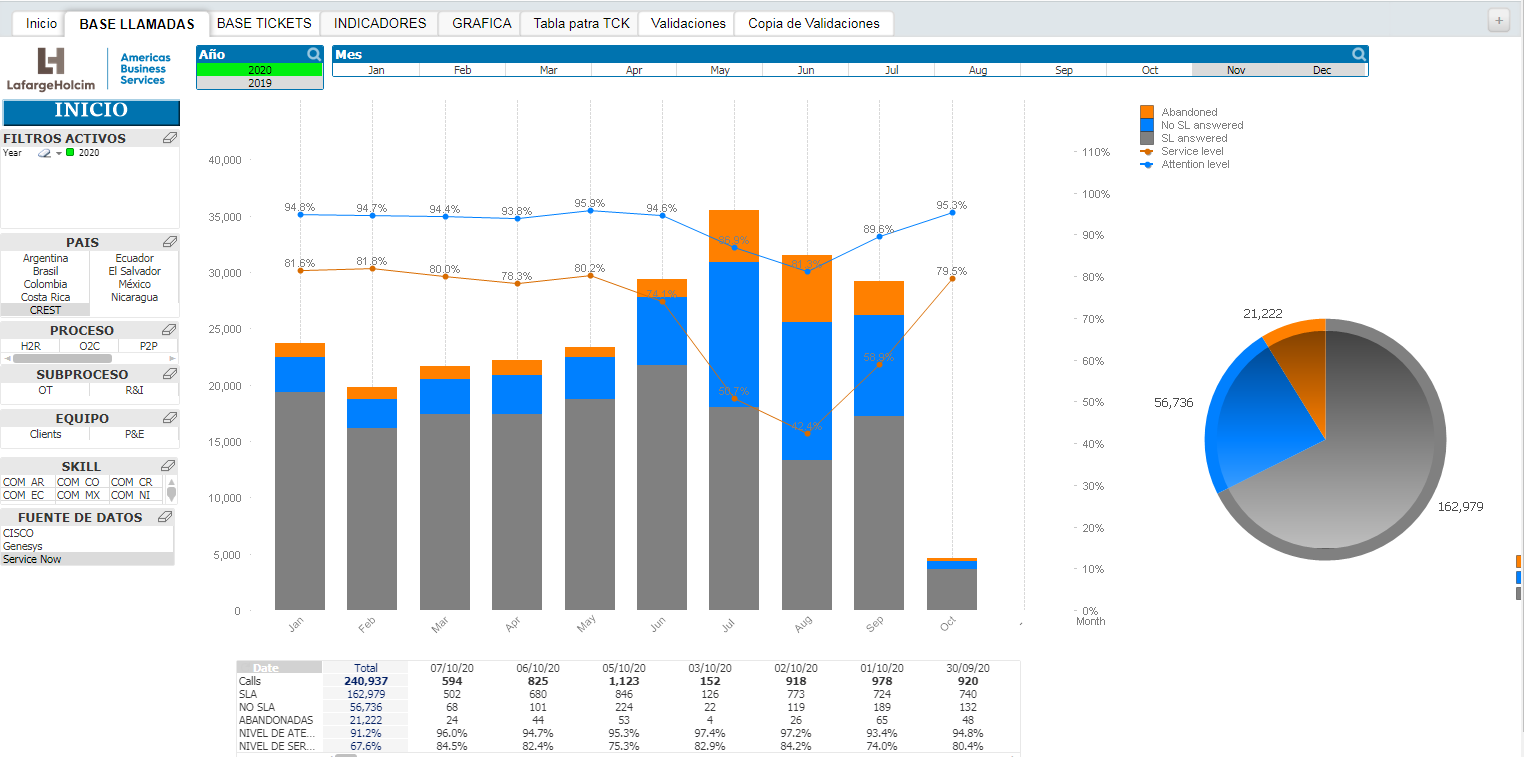1524x757 pixels.
Task: Click the INICIO button
Action: [90, 111]
